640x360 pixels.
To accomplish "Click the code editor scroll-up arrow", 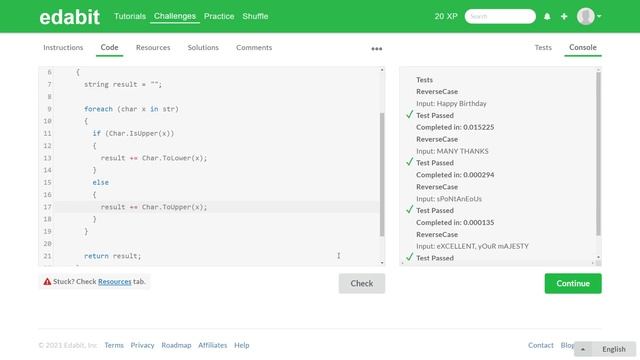I will tap(382, 70).
